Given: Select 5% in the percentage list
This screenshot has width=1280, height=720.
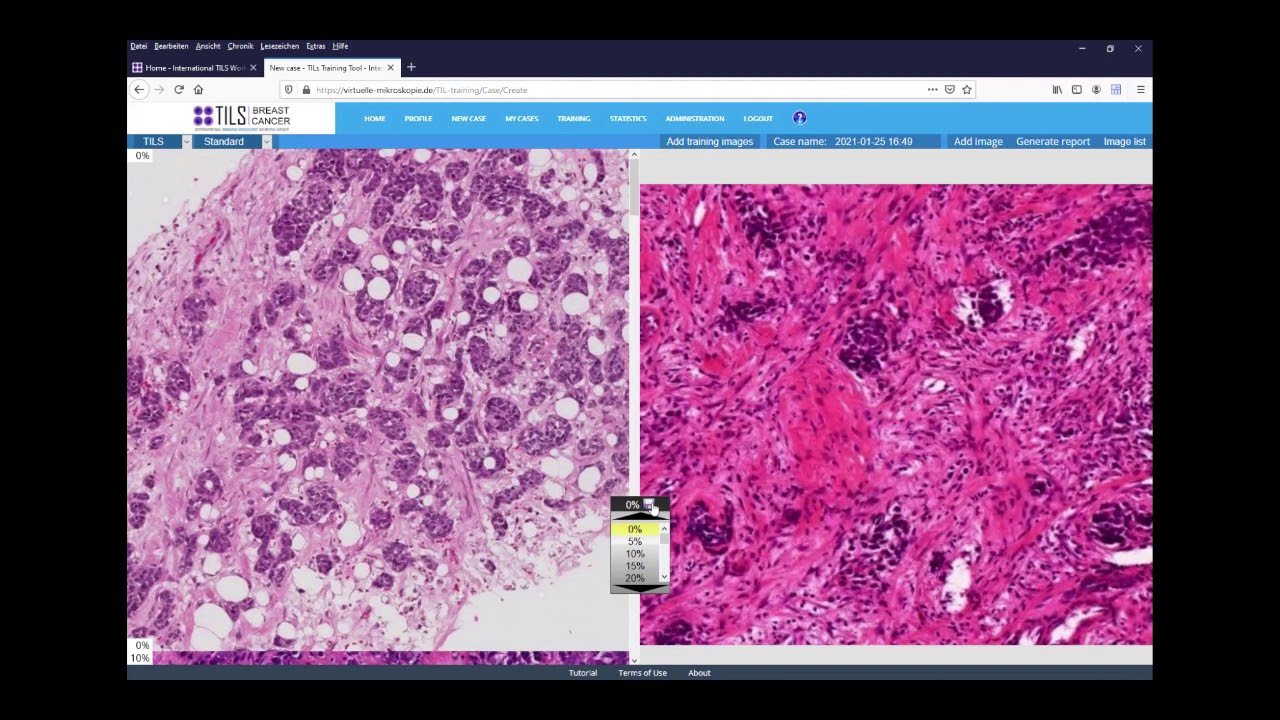Looking at the screenshot, I should [635, 542].
